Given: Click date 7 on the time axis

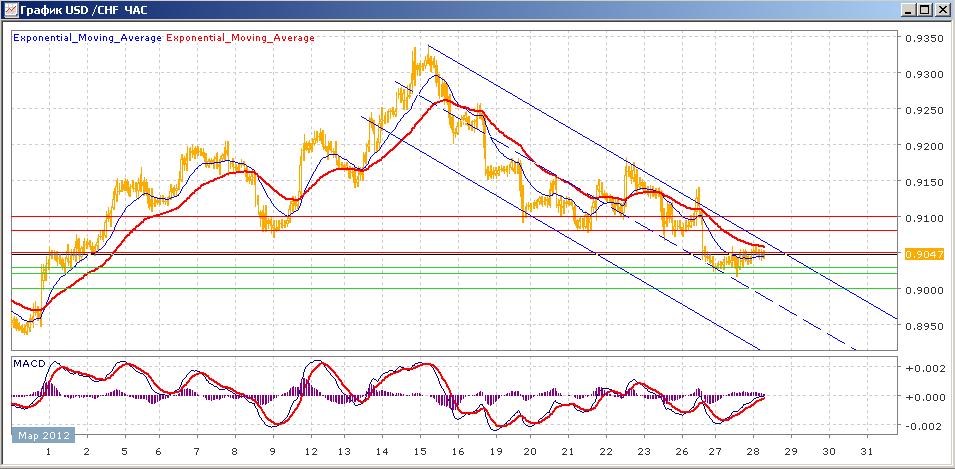Looking at the screenshot, I should point(196,452).
